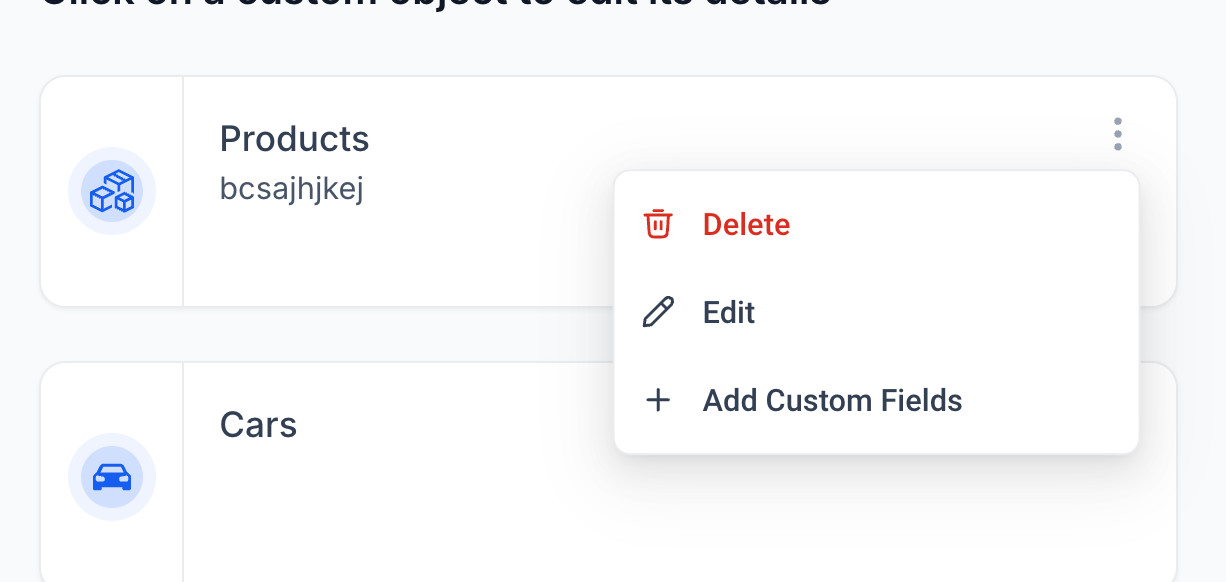This screenshot has height=582, width=1226.
Task: Click the blue car icon
Action: [x=112, y=477]
